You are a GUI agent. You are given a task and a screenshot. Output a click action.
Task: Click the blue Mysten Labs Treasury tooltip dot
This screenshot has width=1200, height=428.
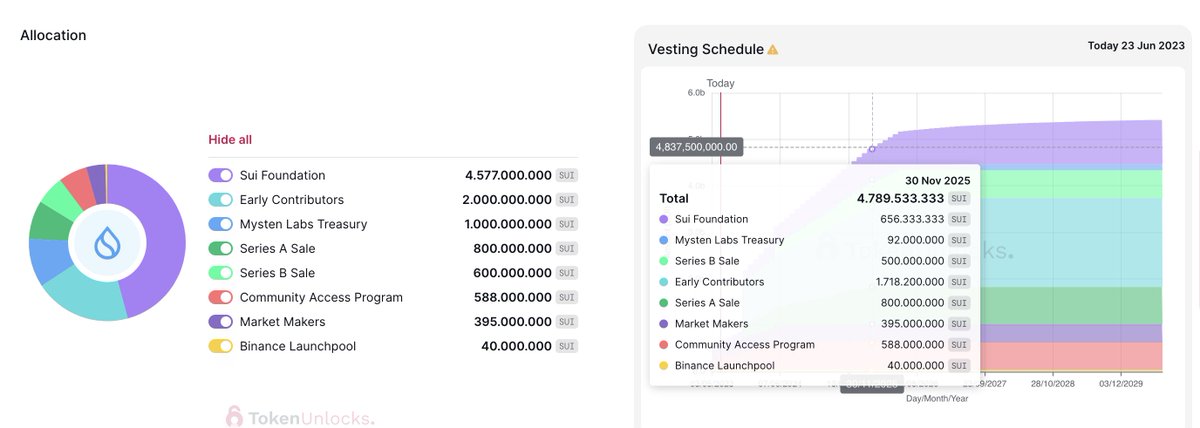pyautogui.click(x=663, y=240)
